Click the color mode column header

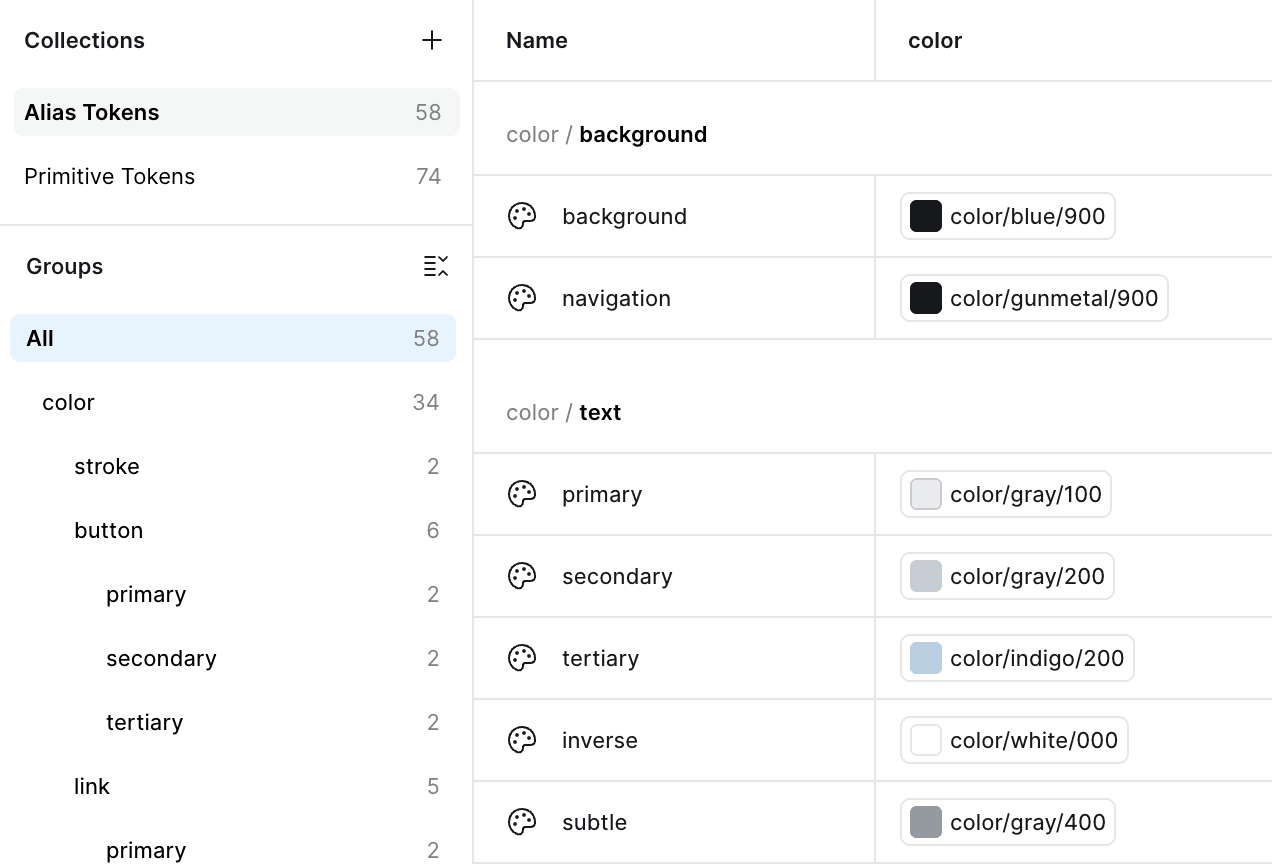[x=935, y=40]
